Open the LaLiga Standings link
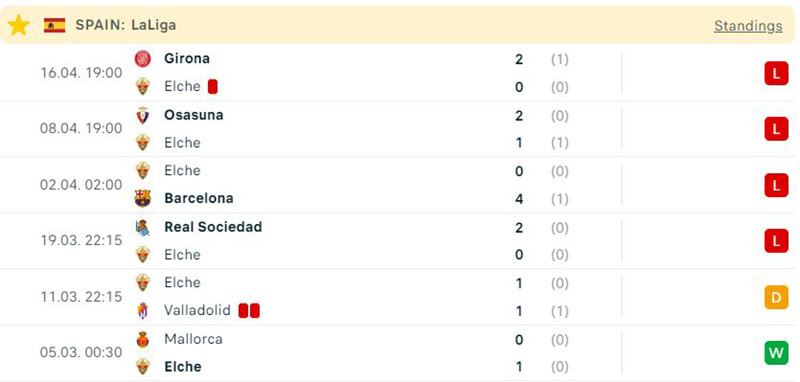Image resolution: width=800 pixels, height=382 pixels. click(x=748, y=26)
